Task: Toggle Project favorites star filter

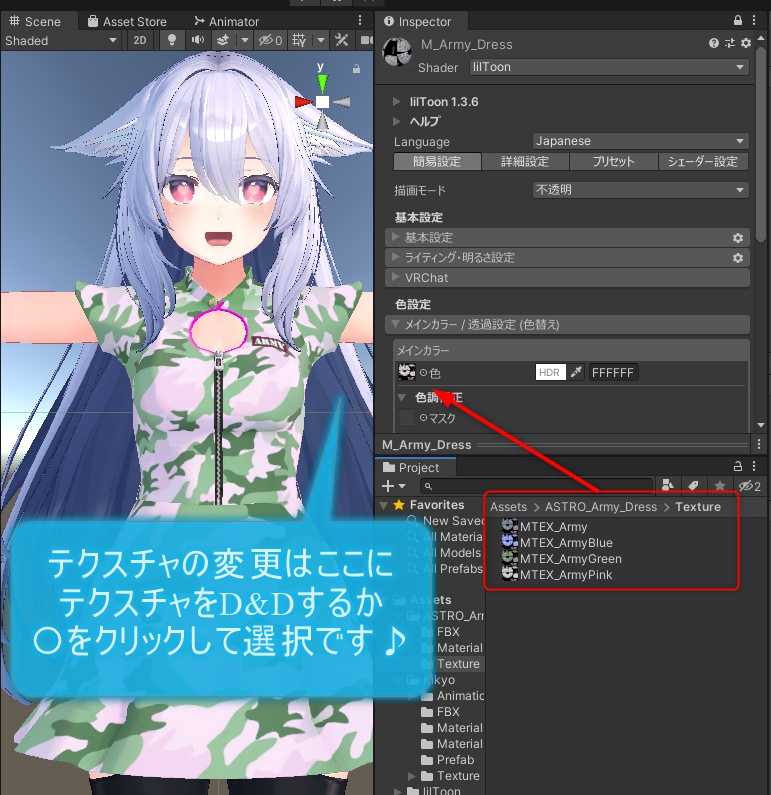Action: [719, 486]
